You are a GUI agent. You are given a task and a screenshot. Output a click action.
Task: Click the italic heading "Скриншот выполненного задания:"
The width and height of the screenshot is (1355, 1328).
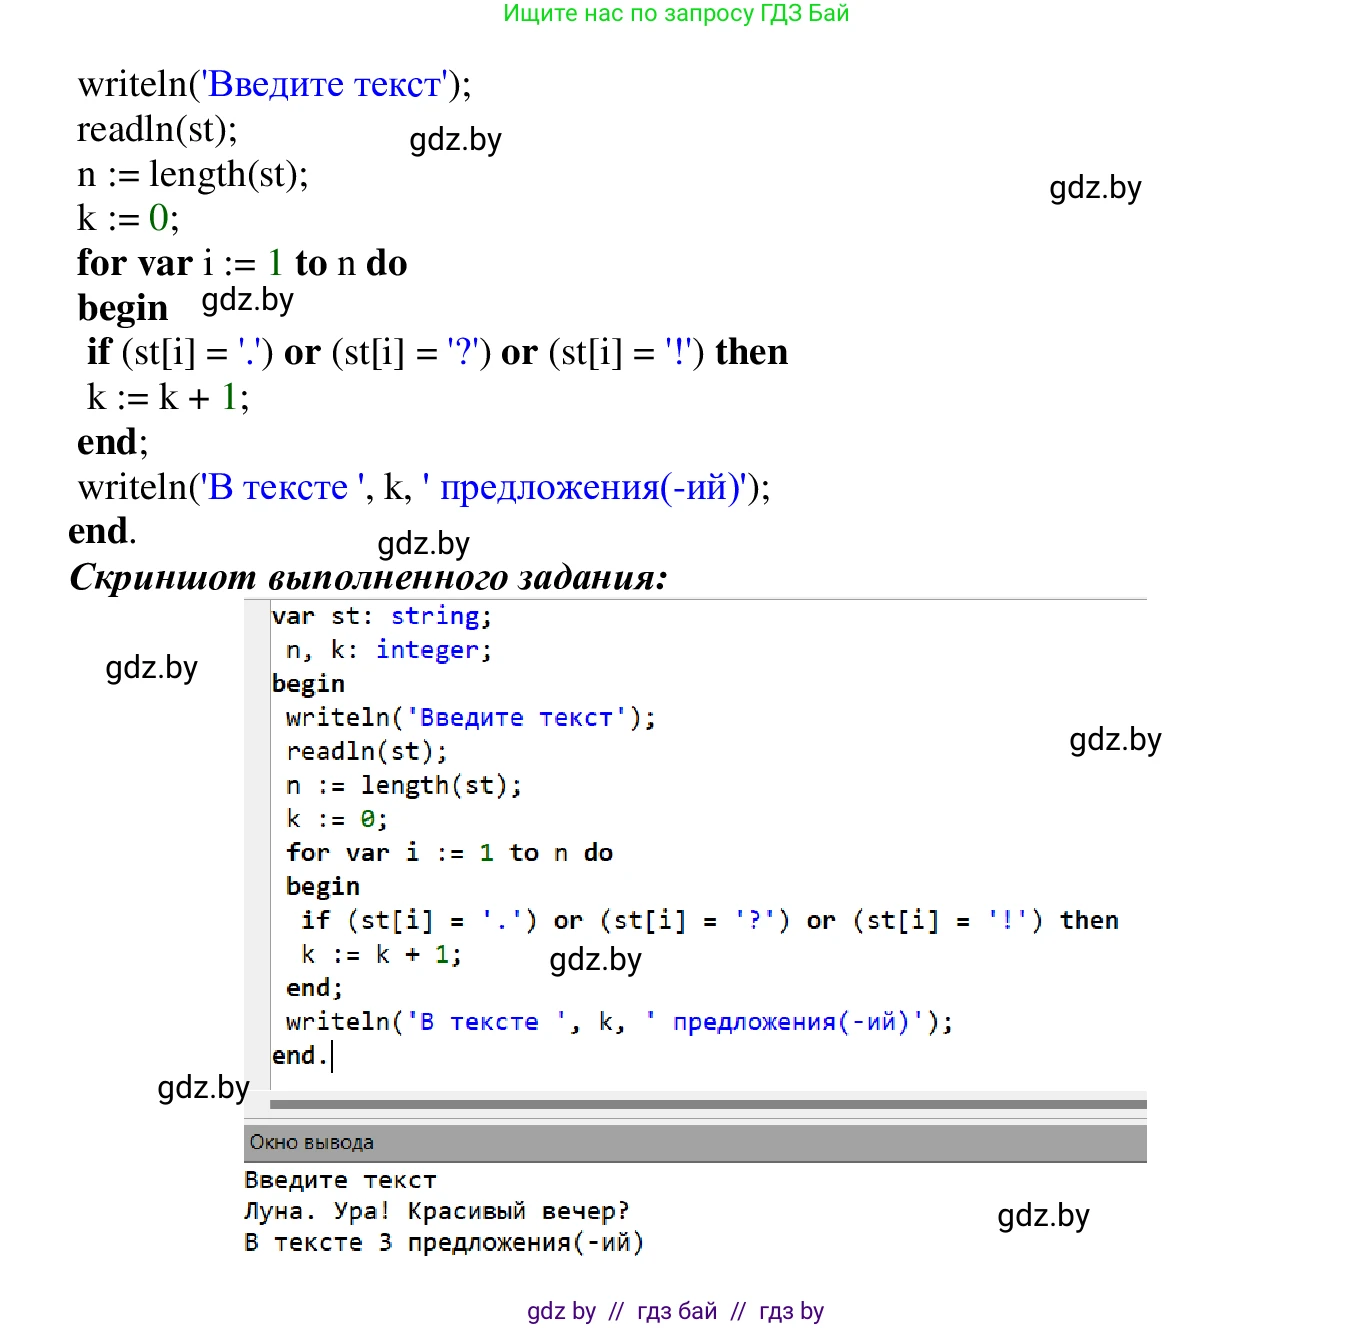coord(368,577)
